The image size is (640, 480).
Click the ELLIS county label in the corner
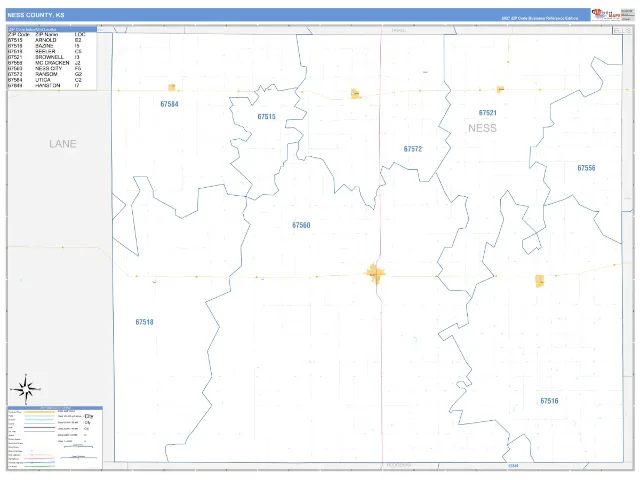coord(622,31)
